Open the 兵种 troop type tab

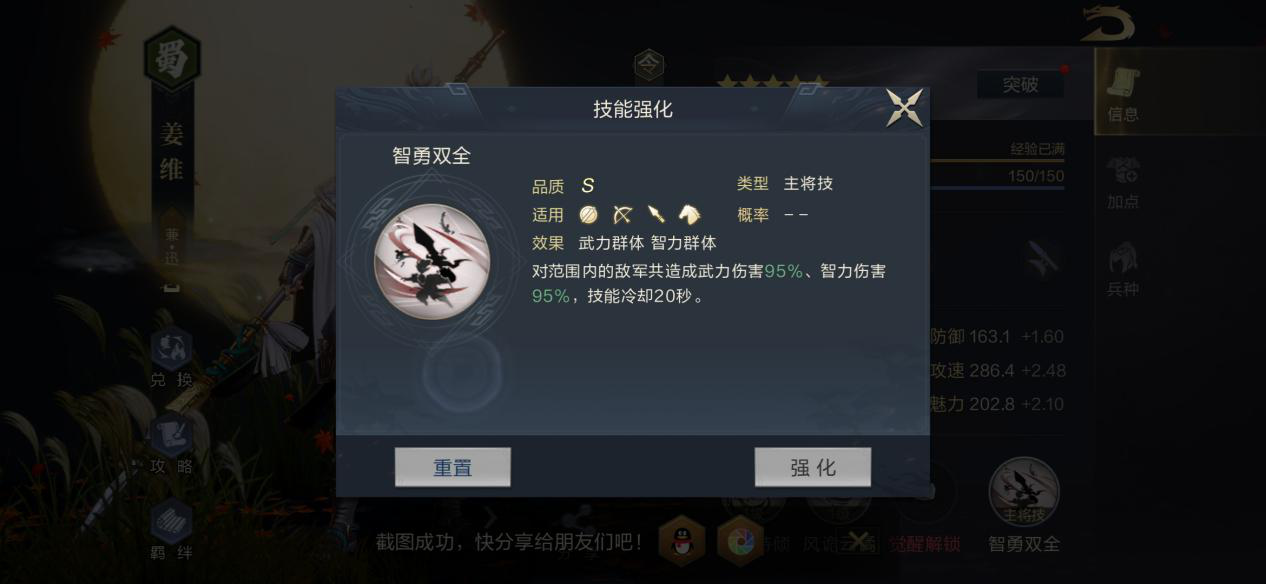click(1123, 270)
